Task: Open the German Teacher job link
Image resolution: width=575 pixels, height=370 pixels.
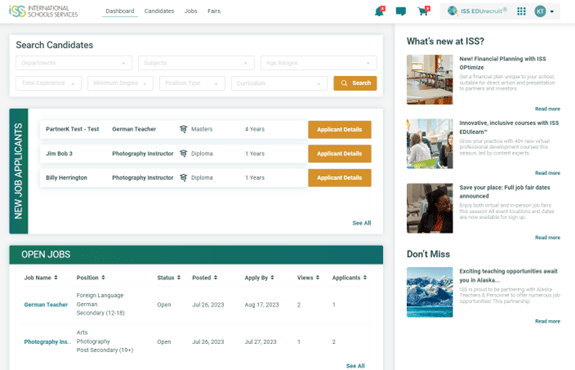Action: [46, 305]
